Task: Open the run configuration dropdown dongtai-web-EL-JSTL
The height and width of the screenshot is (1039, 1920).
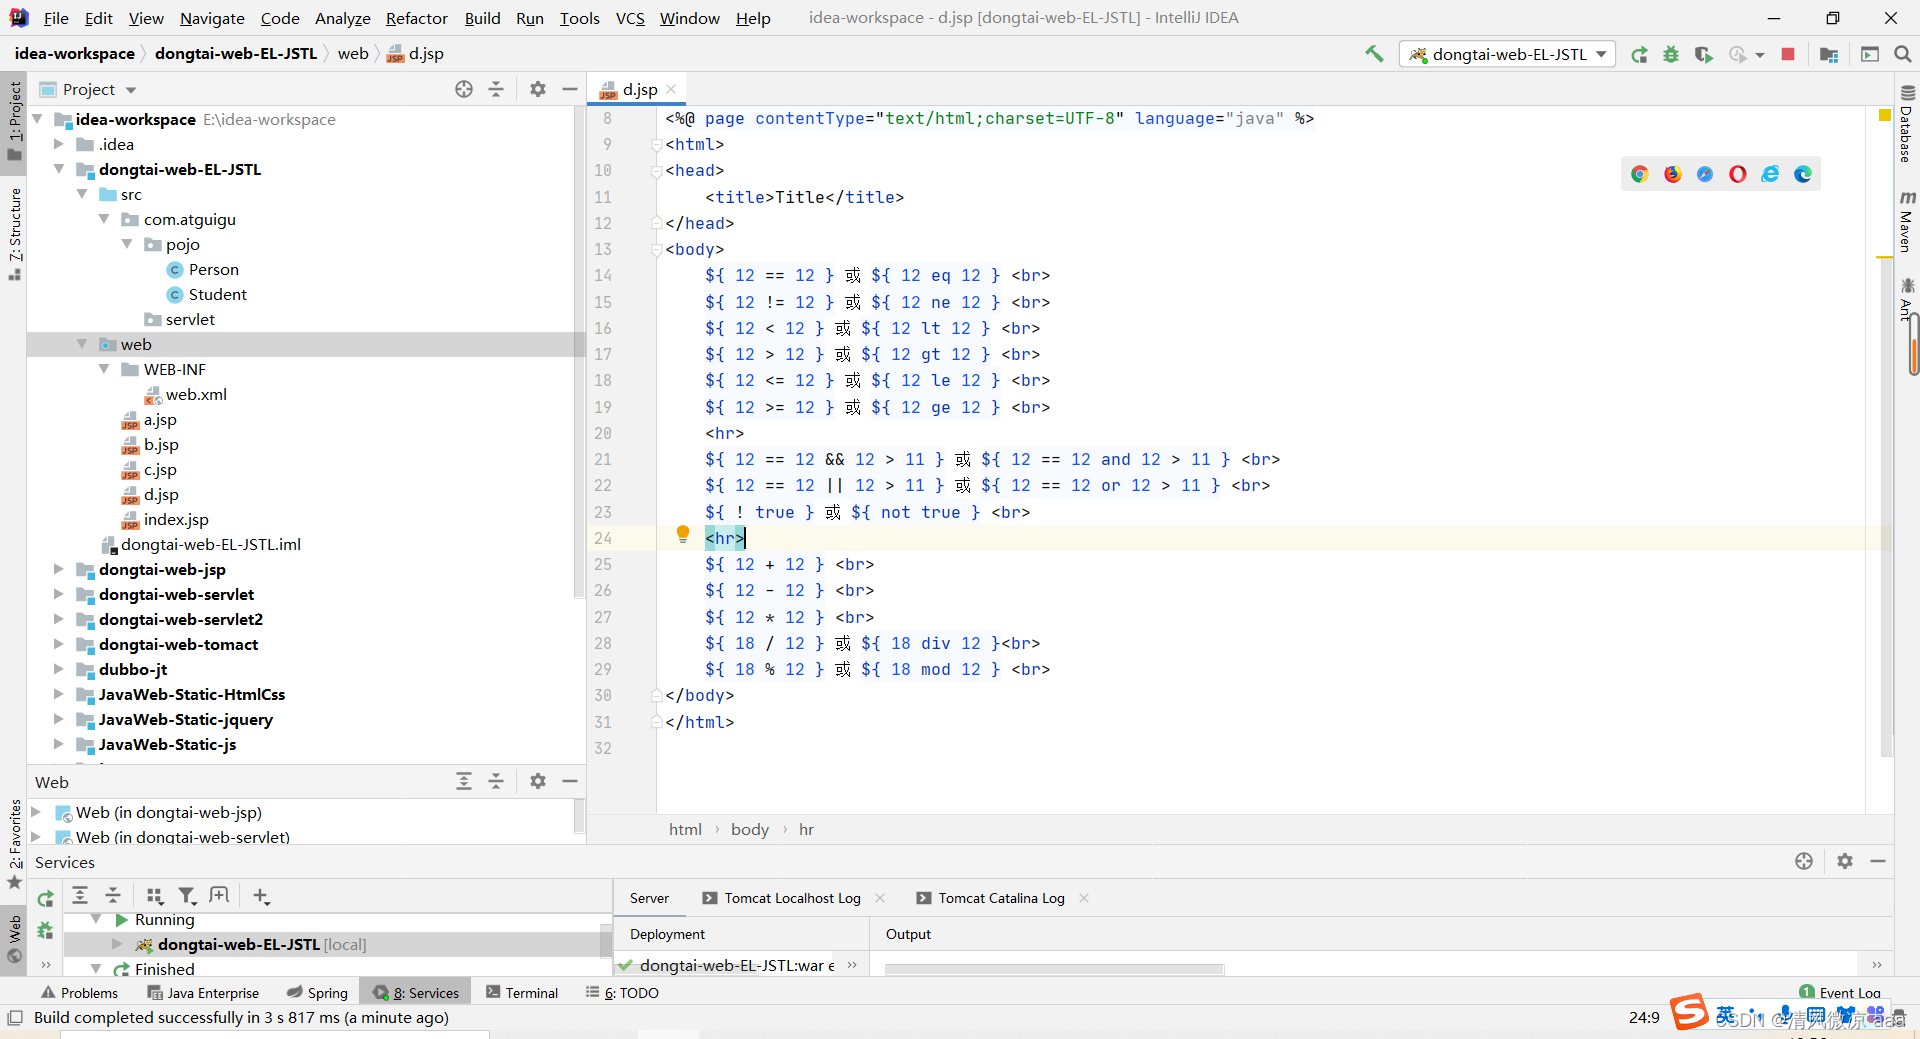Action: click(1508, 54)
